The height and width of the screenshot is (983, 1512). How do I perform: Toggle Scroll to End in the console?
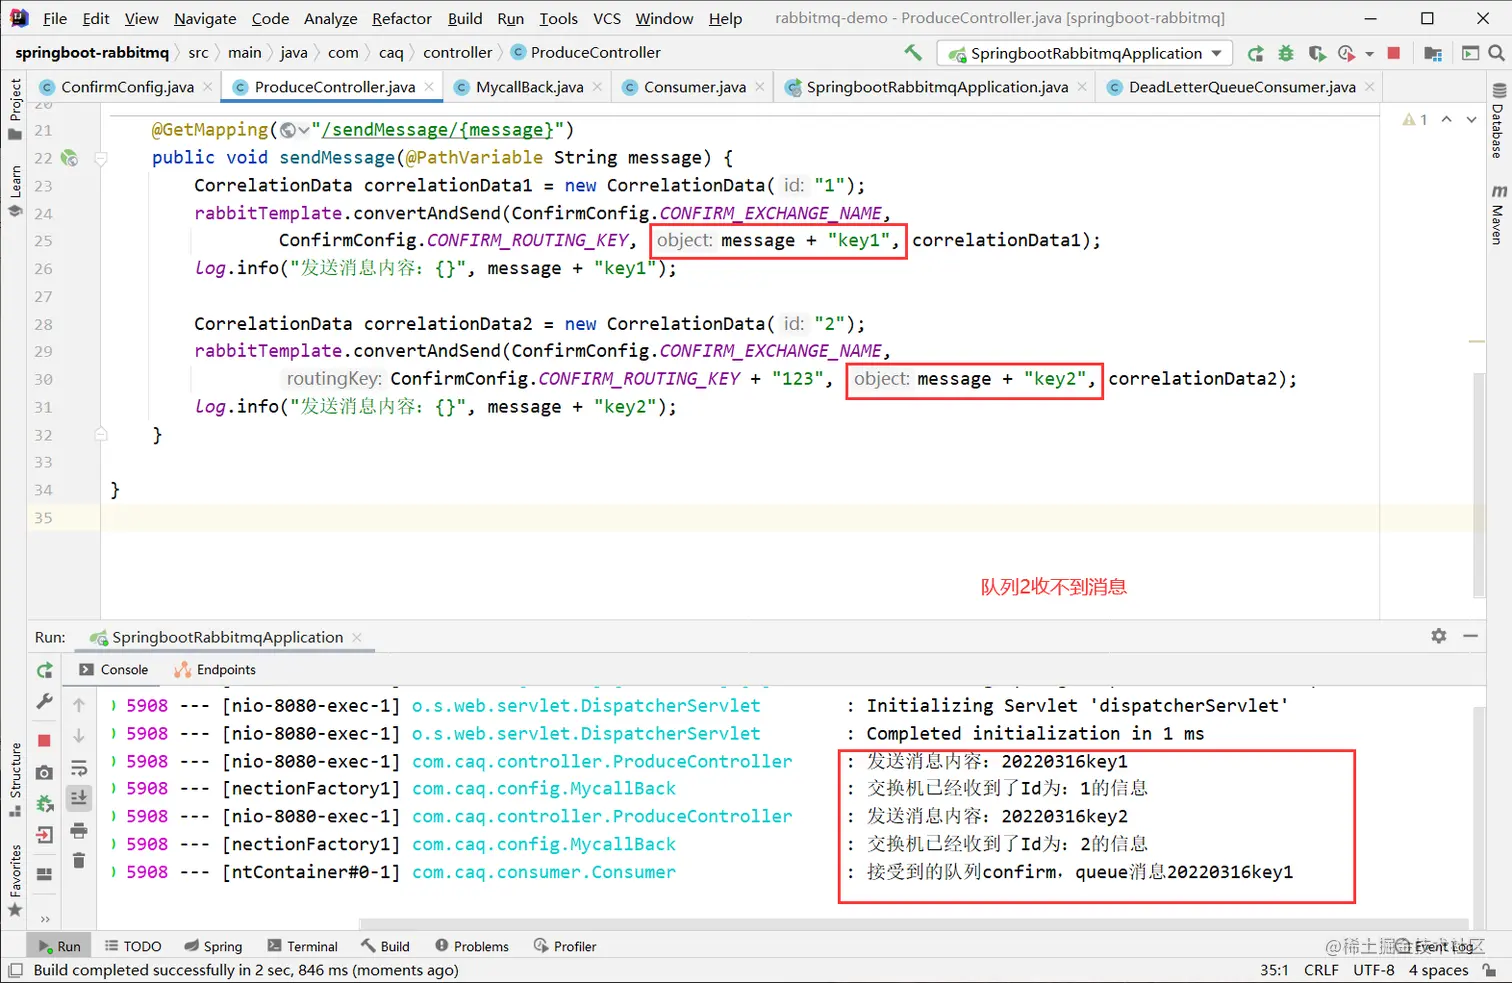[x=79, y=798]
